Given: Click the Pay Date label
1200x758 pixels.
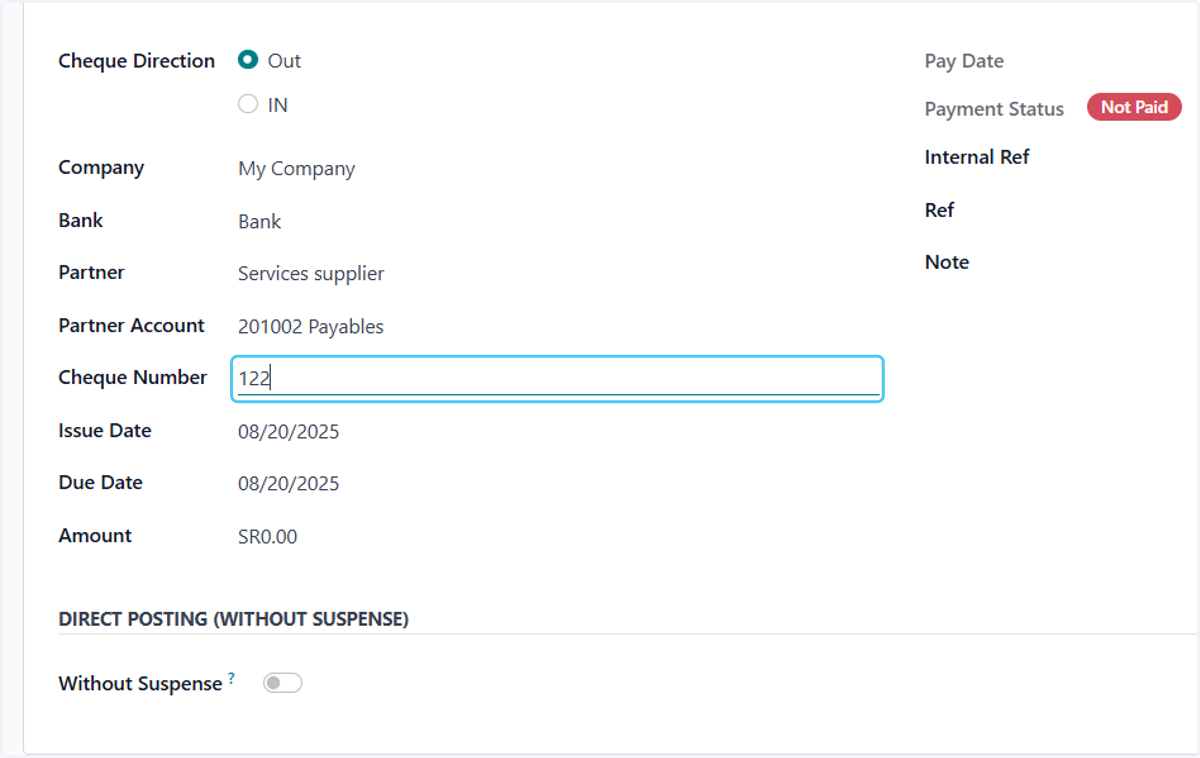Looking at the screenshot, I should coord(964,61).
